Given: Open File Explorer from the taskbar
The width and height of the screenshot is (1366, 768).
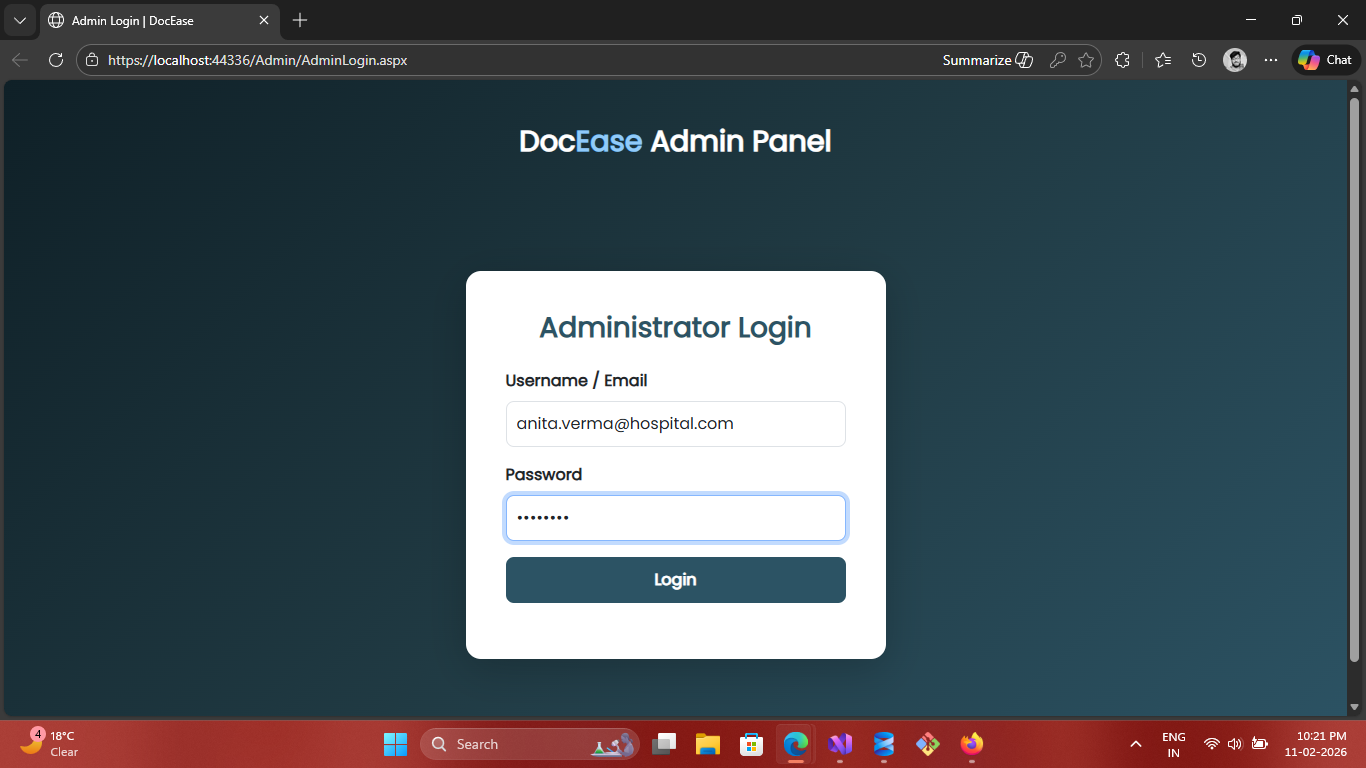Looking at the screenshot, I should [x=708, y=744].
